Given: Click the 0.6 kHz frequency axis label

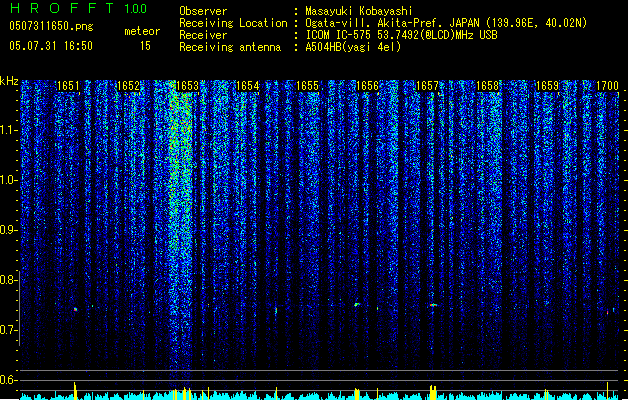Looking at the screenshot, I should (x=8, y=380).
